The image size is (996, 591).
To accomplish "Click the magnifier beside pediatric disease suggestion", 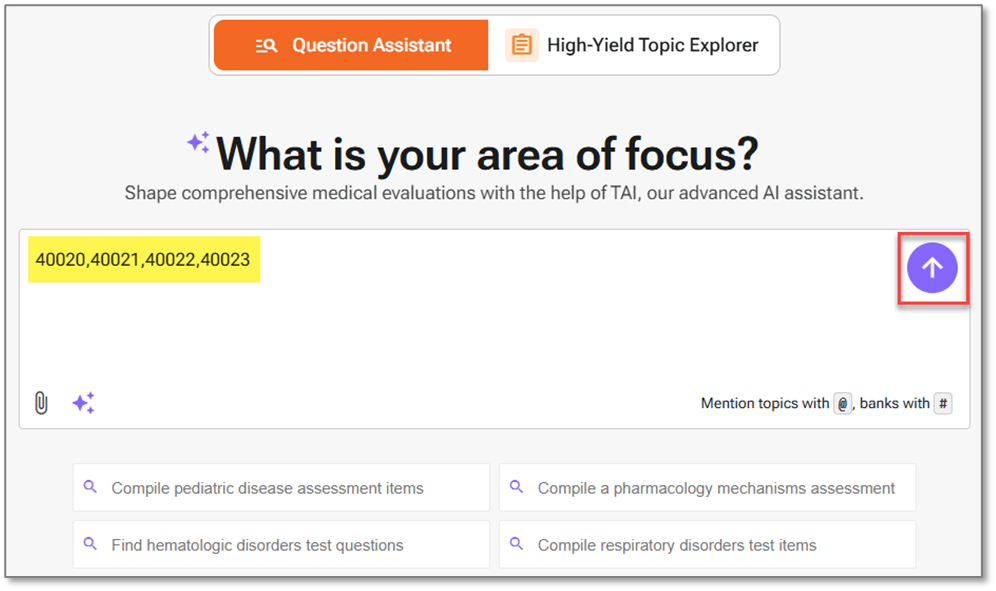I will pos(90,487).
